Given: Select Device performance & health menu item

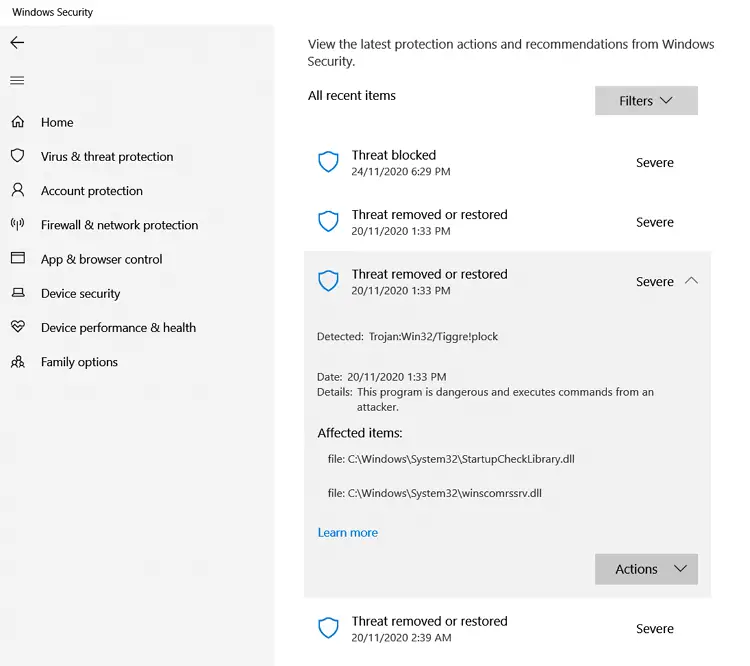Looking at the screenshot, I should point(118,328).
